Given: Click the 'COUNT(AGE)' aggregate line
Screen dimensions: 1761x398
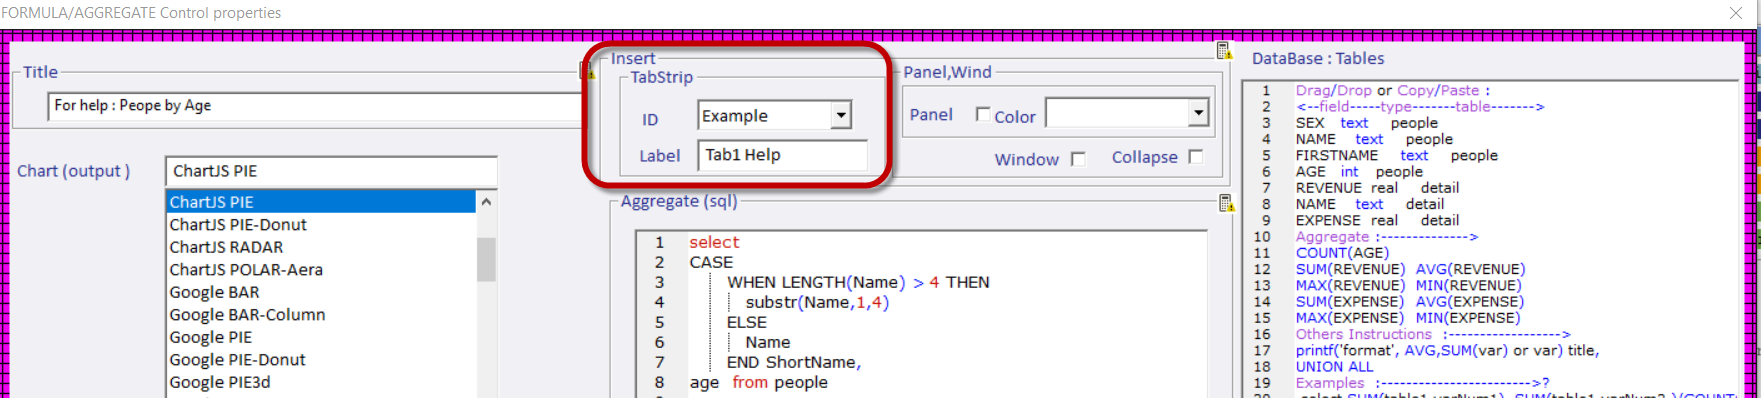Looking at the screenshot, I should (x=1342, y=253).
